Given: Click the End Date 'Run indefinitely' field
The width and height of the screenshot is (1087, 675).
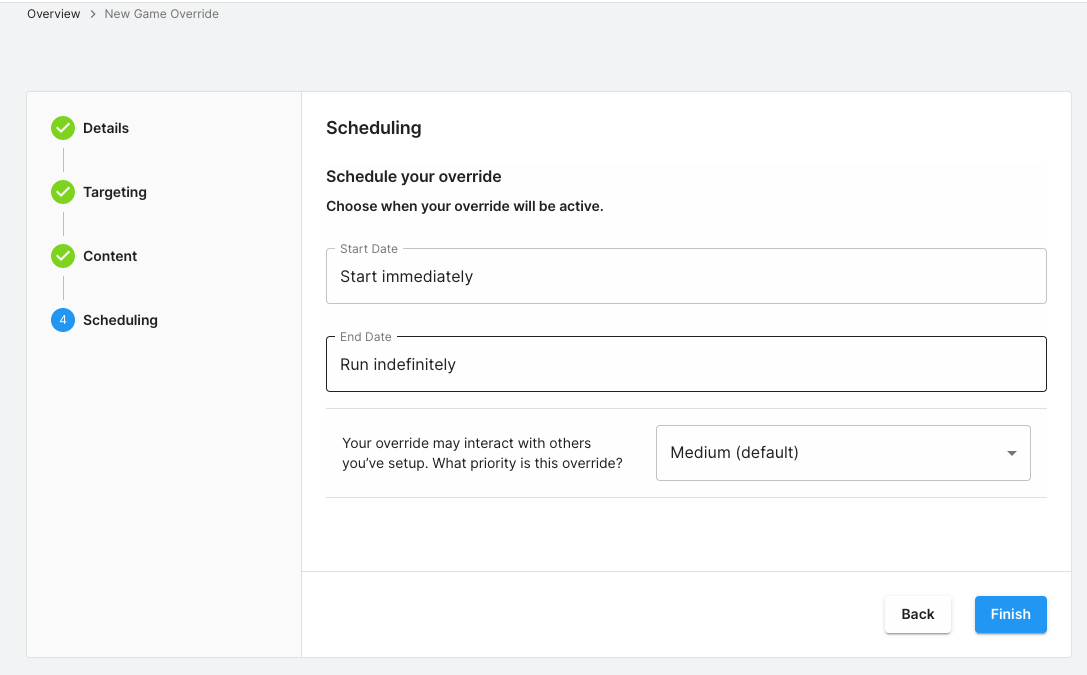Looking at the screenshot, I should (x=686, y=364).
